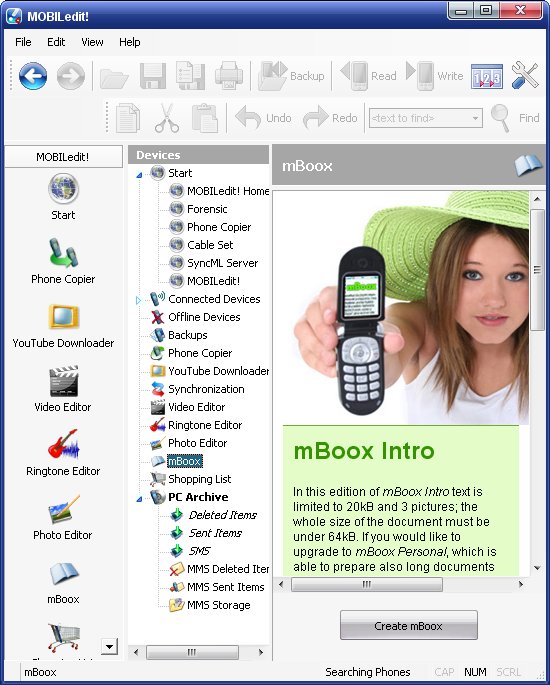Click the Redo toolbar button
The image size is (550, 685).
330,118
